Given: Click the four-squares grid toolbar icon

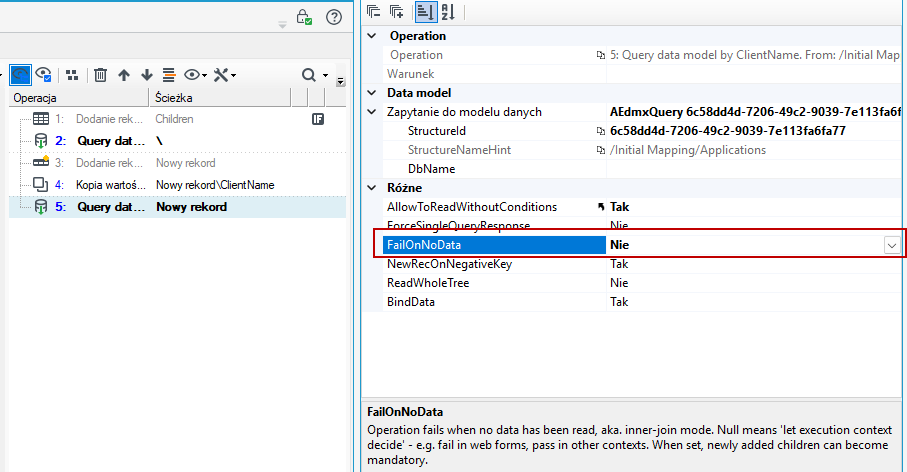Looking at the screenshot, I should [72, 75].
